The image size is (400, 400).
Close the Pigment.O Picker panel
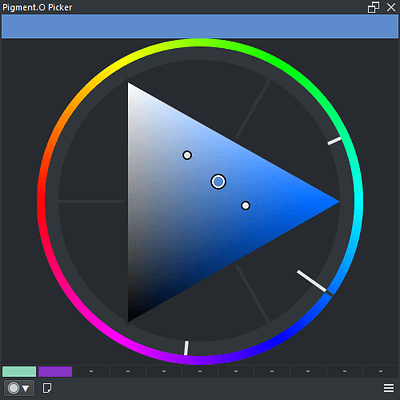391,7
